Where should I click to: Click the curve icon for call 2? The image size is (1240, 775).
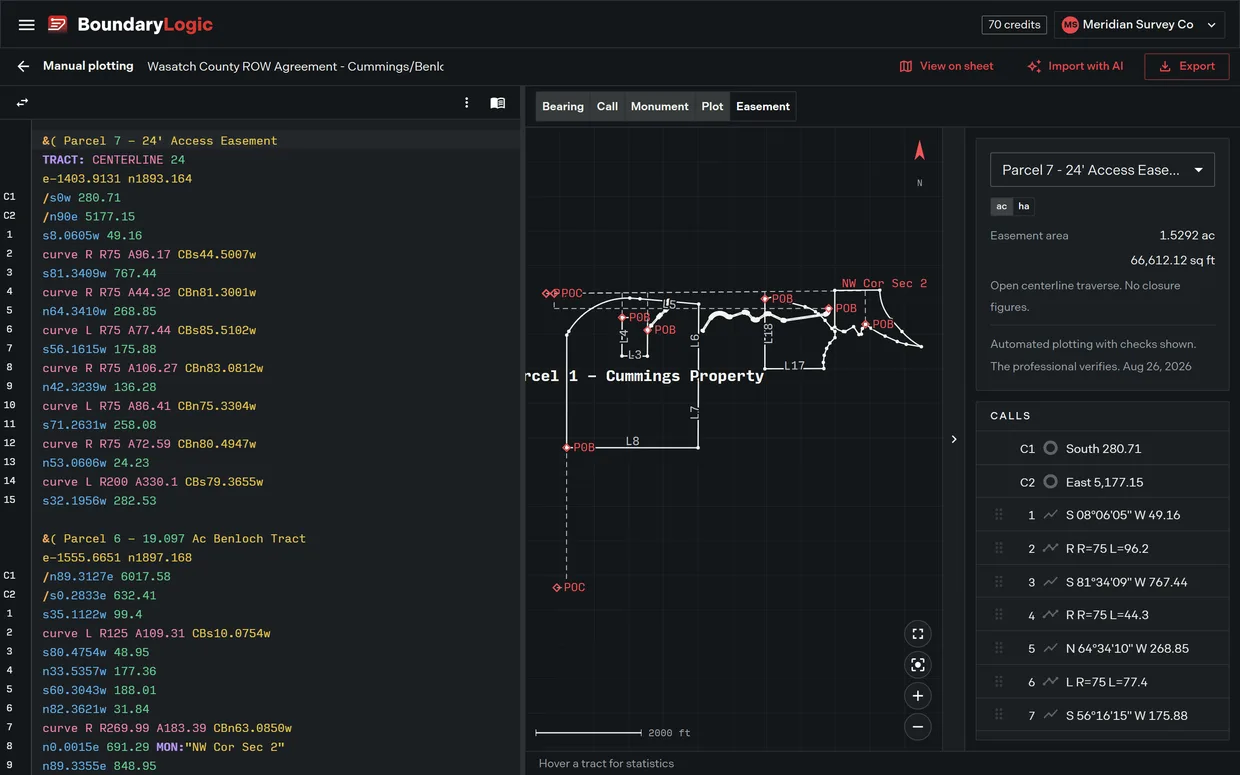point(1050,548)
